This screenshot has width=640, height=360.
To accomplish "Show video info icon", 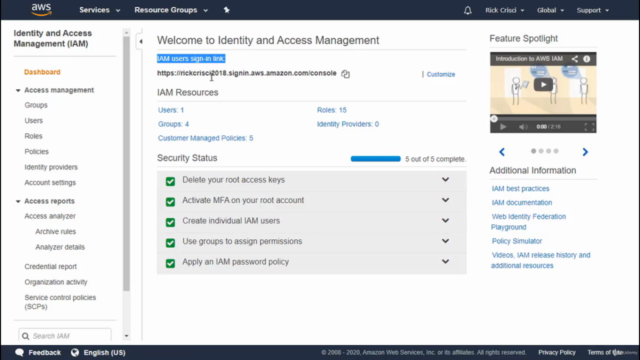I will coord(587,59).
